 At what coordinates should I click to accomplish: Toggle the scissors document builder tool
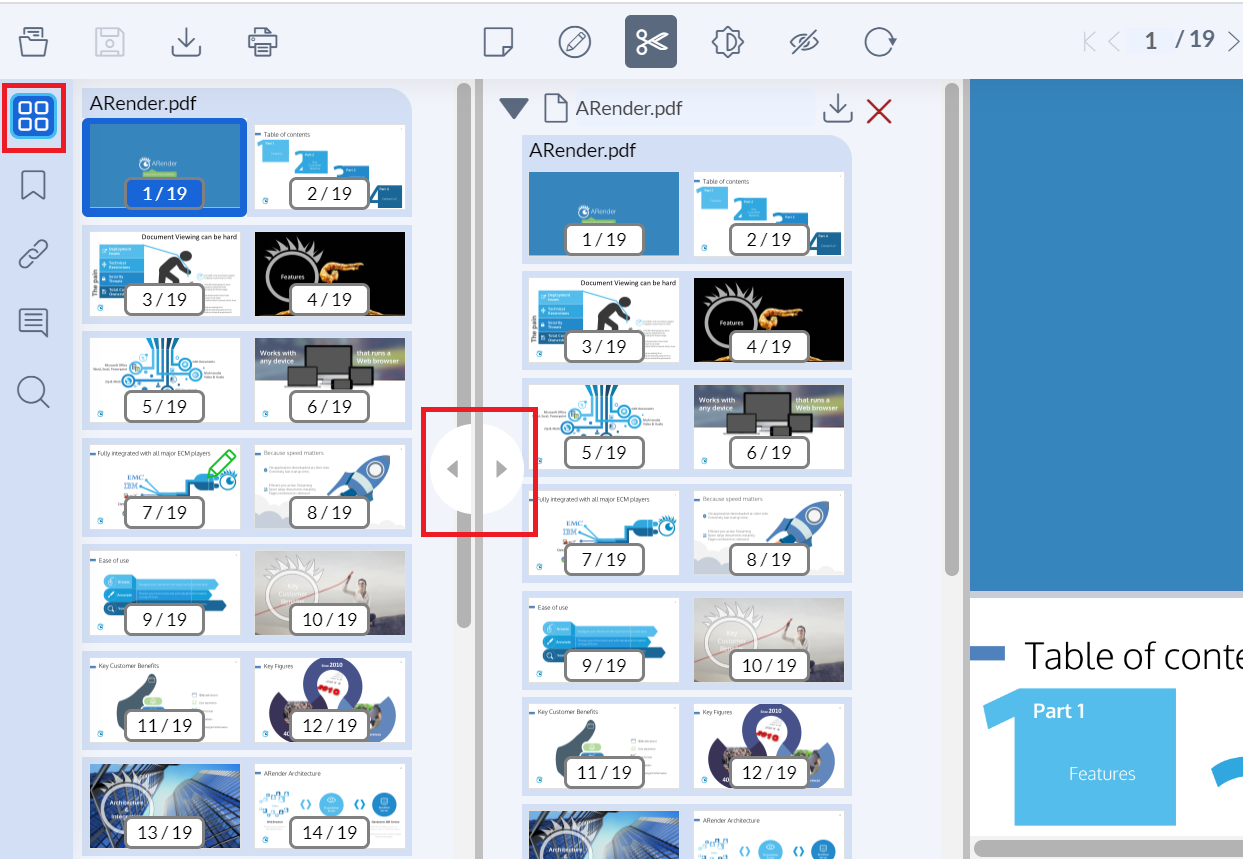[x=651, y=42]
